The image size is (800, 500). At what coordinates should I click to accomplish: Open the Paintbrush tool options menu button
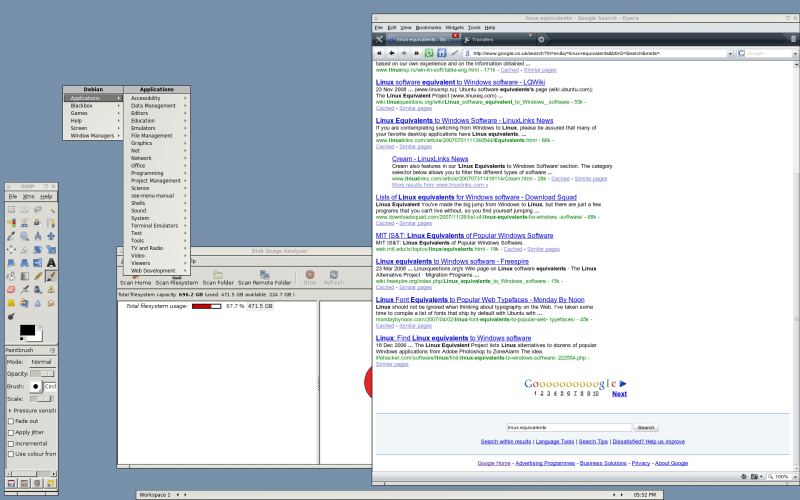click(x=53, y=351)
